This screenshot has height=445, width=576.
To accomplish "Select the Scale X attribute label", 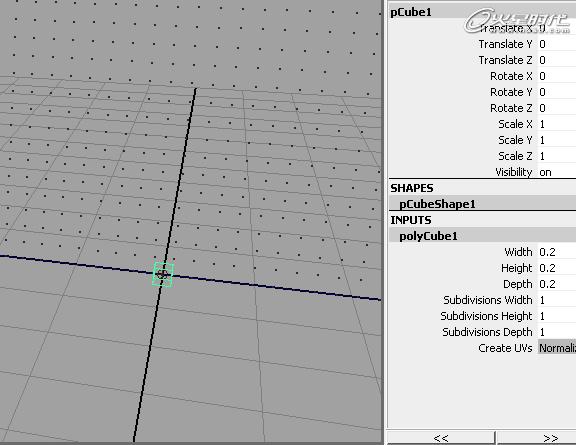I will (x=515, y=124).
